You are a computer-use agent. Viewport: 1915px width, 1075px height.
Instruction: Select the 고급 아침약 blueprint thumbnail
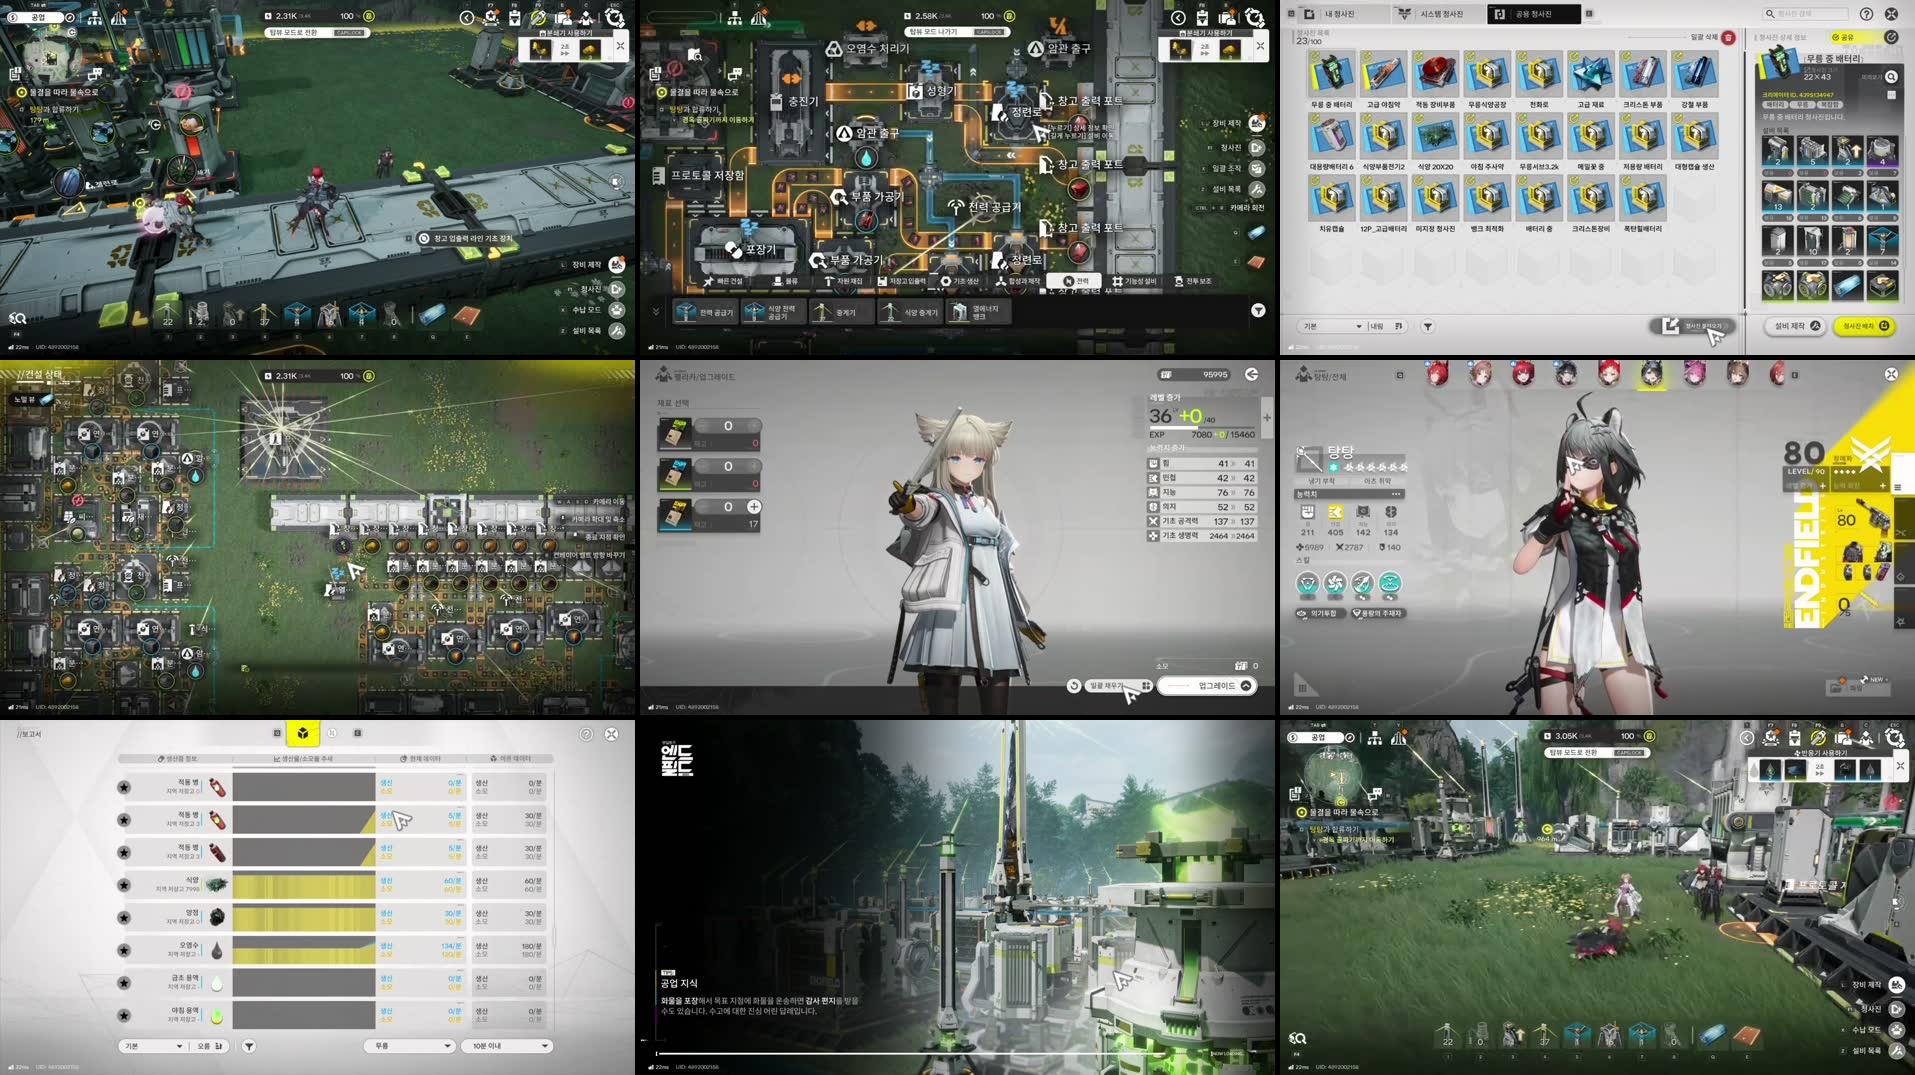click(1383, 74)
